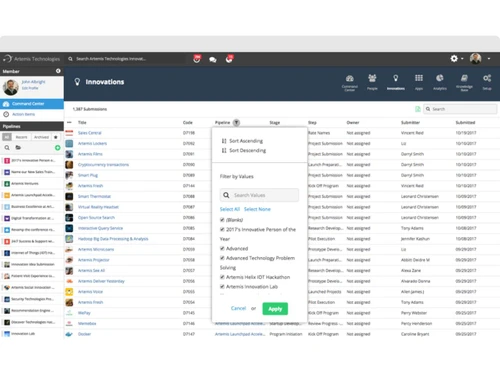500x375 pixels.
Task: Click the column chooser dash icon left of Title
Action: pos(69,122)
